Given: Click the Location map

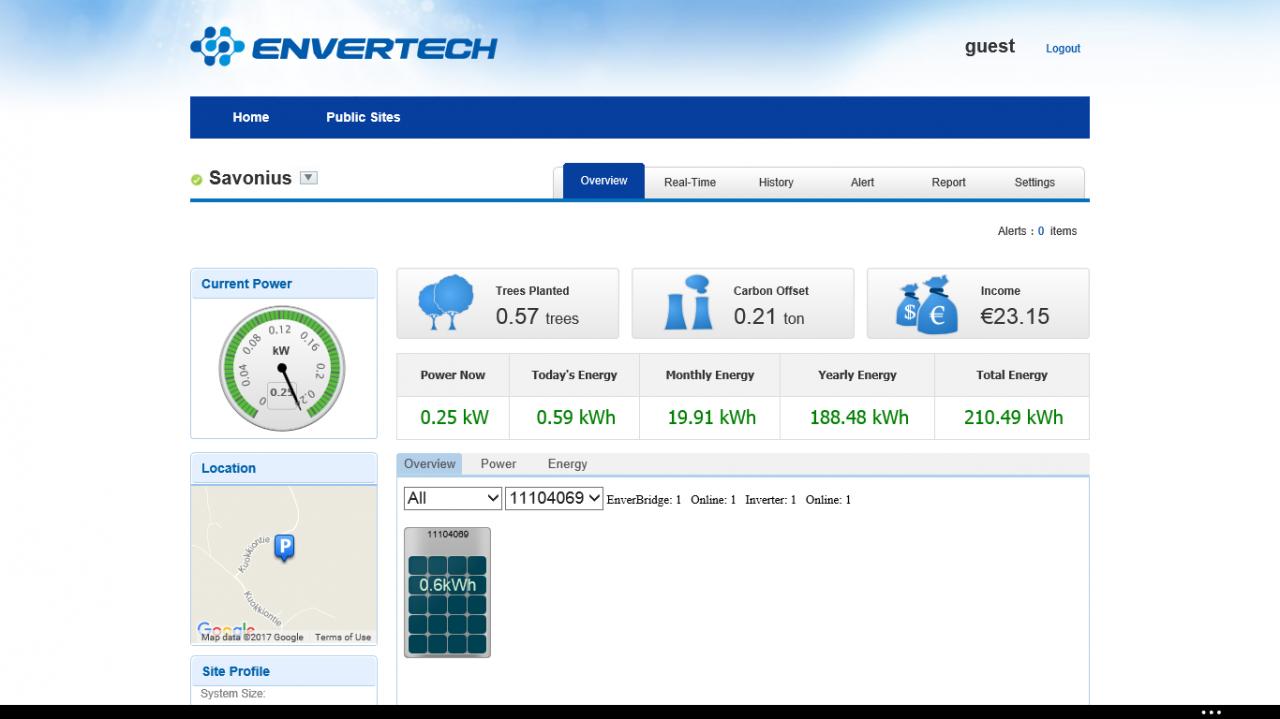Looking at the screenshot, I should [284, 565].
